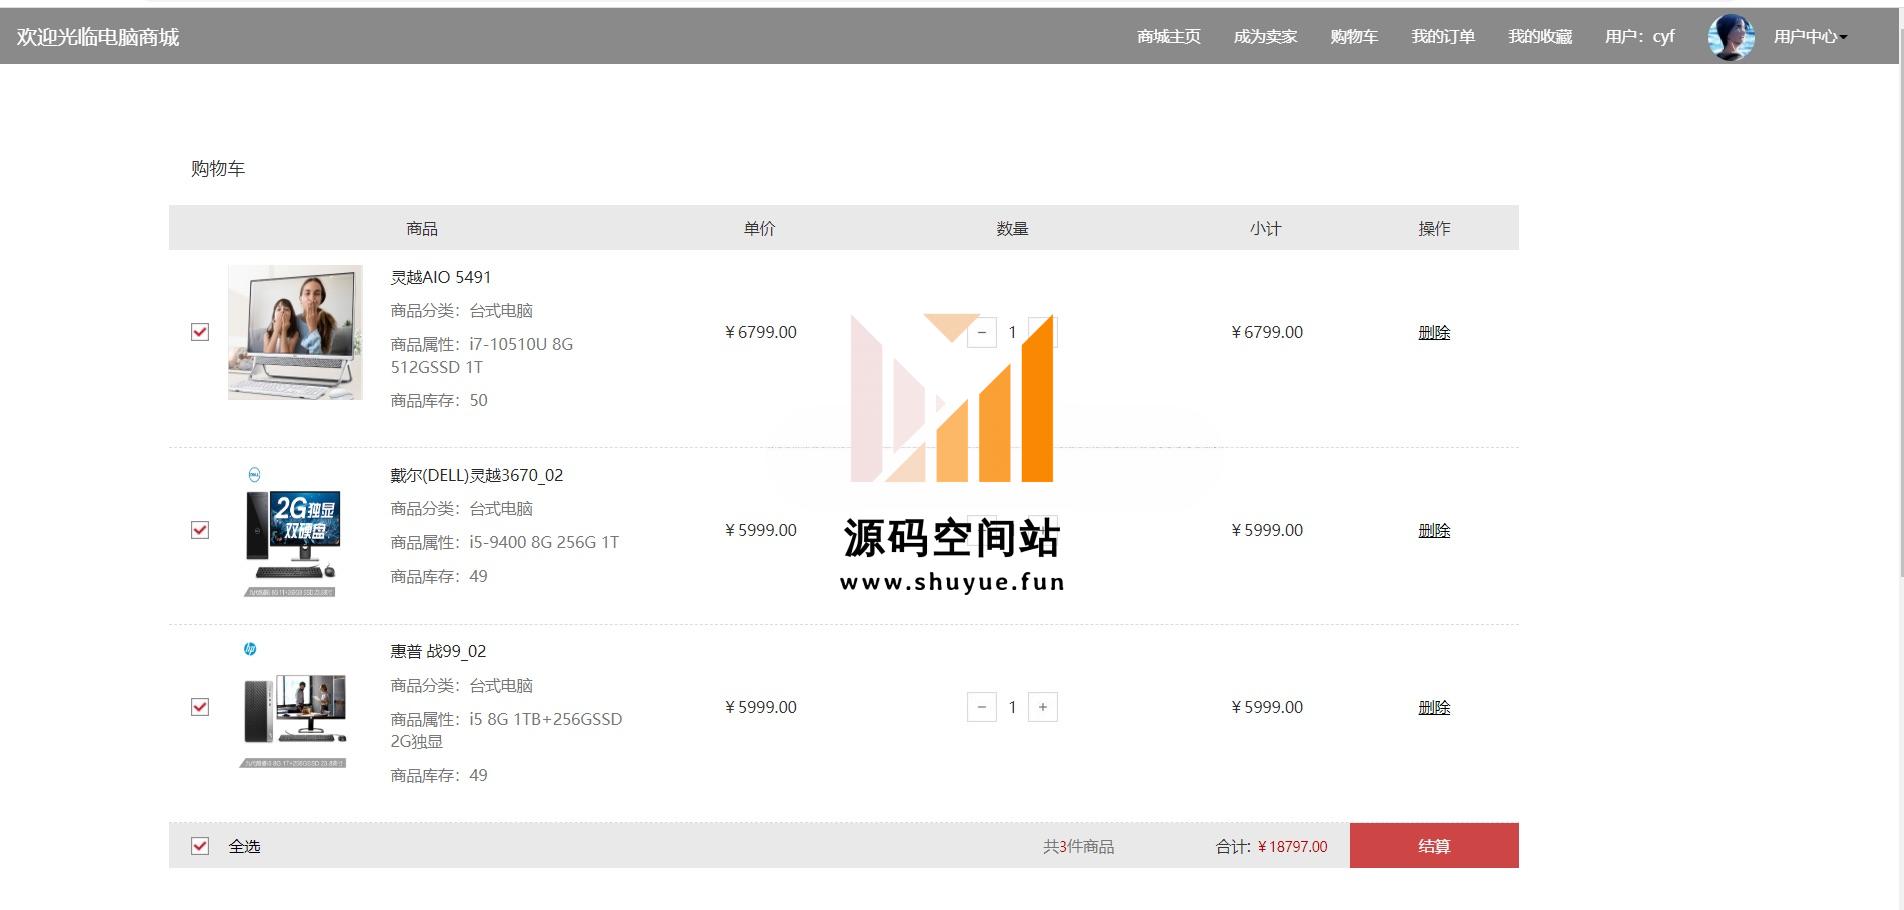Go to 商城主页 in the top navigation
This screenshot has width=1904, height=910.
click(x=1168, y=37)
